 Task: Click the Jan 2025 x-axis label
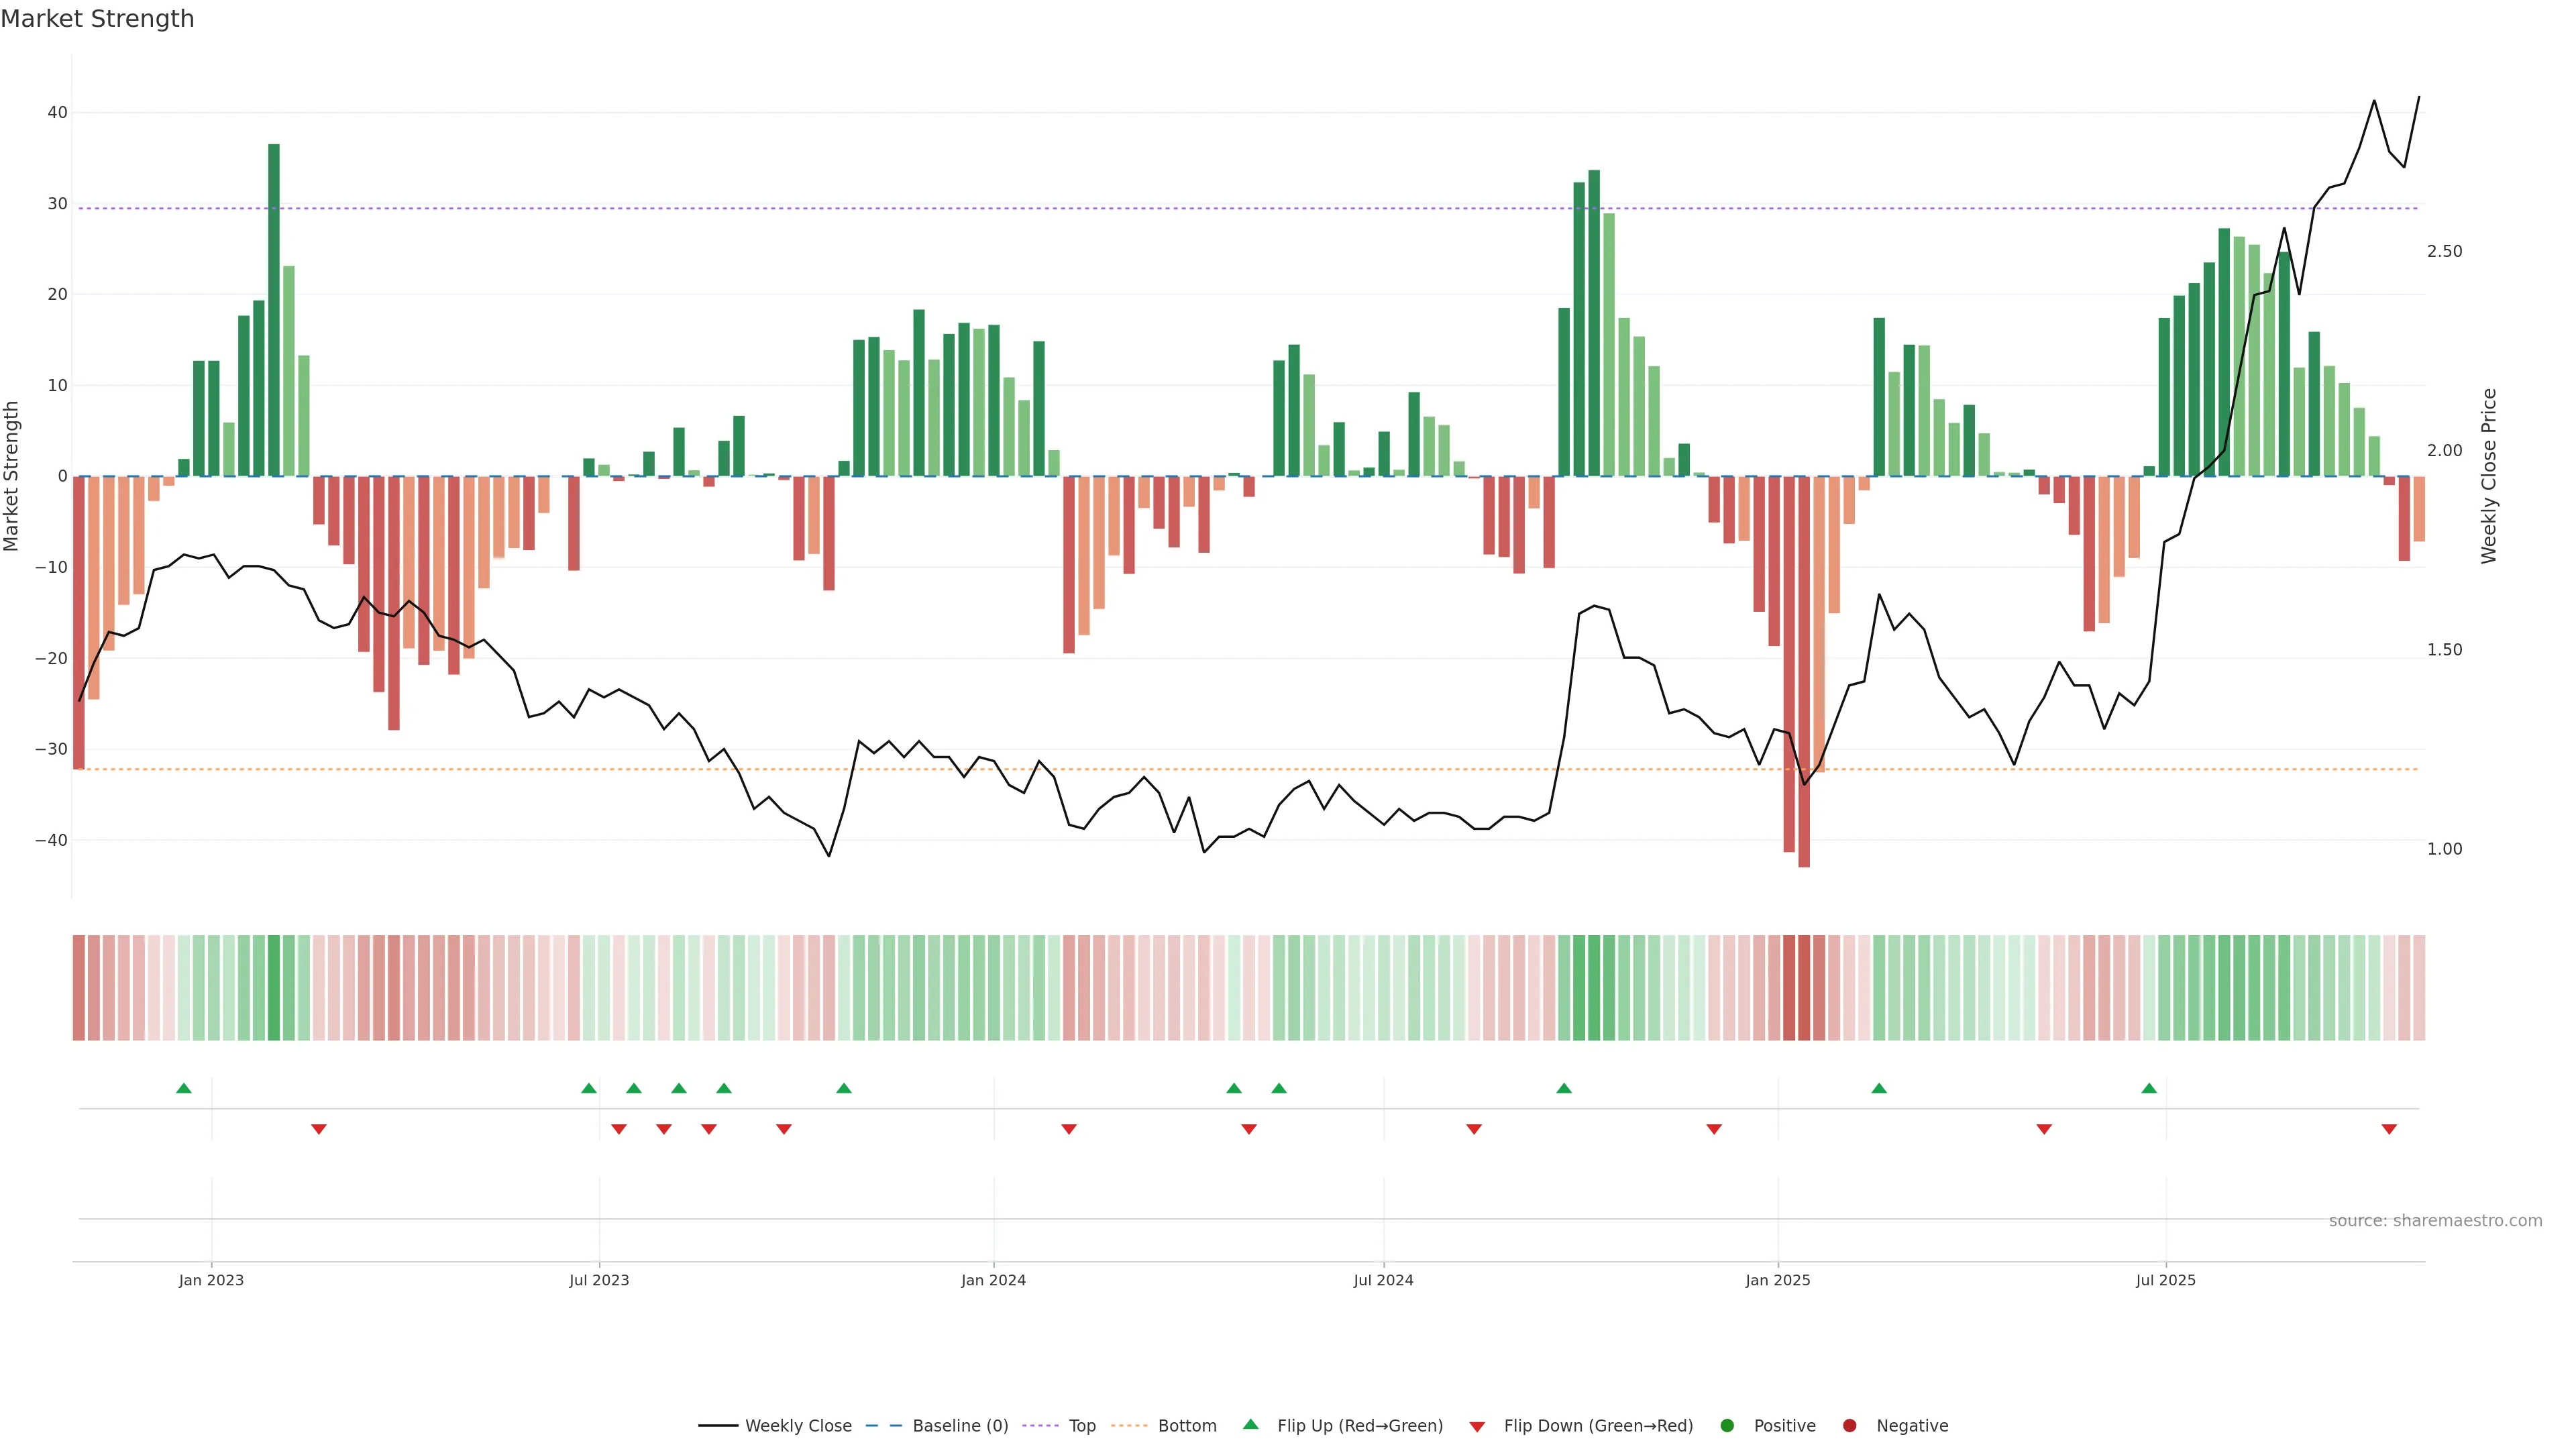(1778, 1280)
